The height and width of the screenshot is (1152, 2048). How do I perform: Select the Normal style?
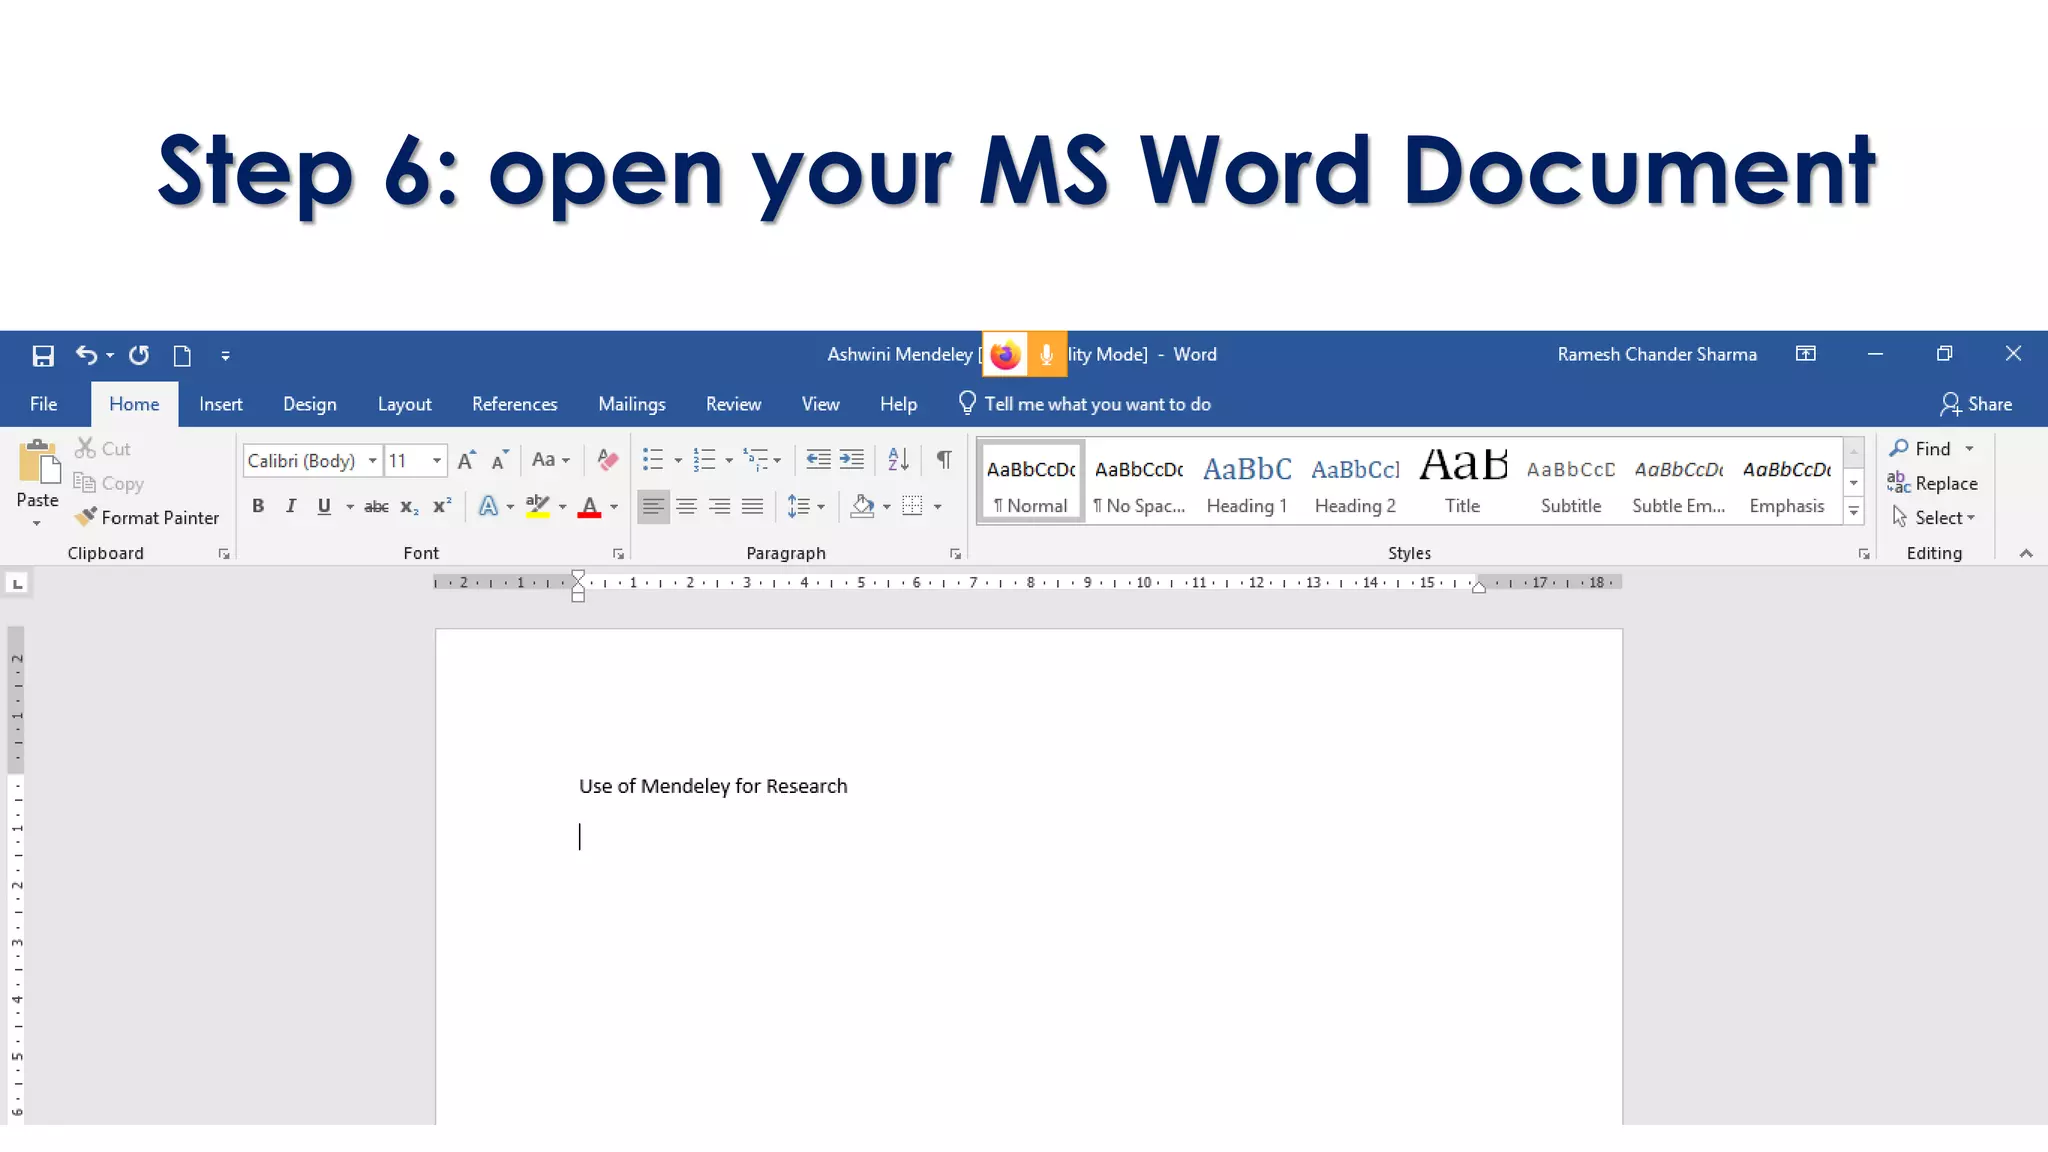pyautogui.click(x=1031, y=482)
